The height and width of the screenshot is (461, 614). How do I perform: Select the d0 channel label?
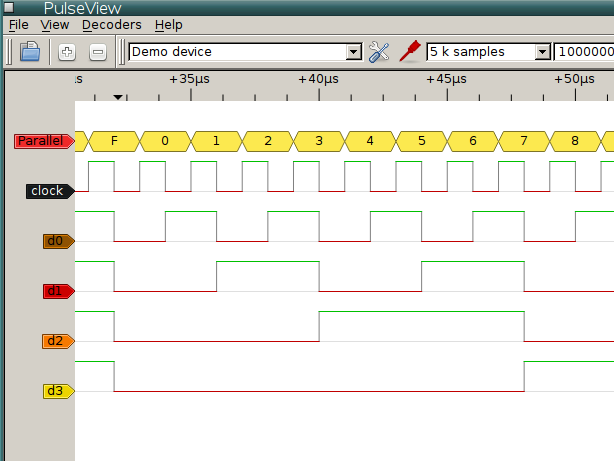59,241
